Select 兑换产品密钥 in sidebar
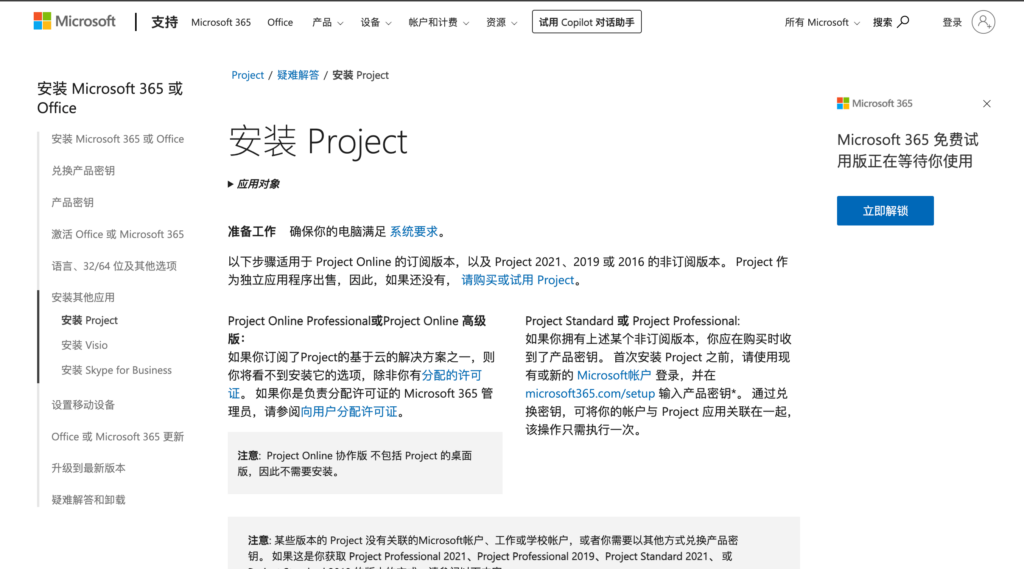 click(x=83, y=171)
